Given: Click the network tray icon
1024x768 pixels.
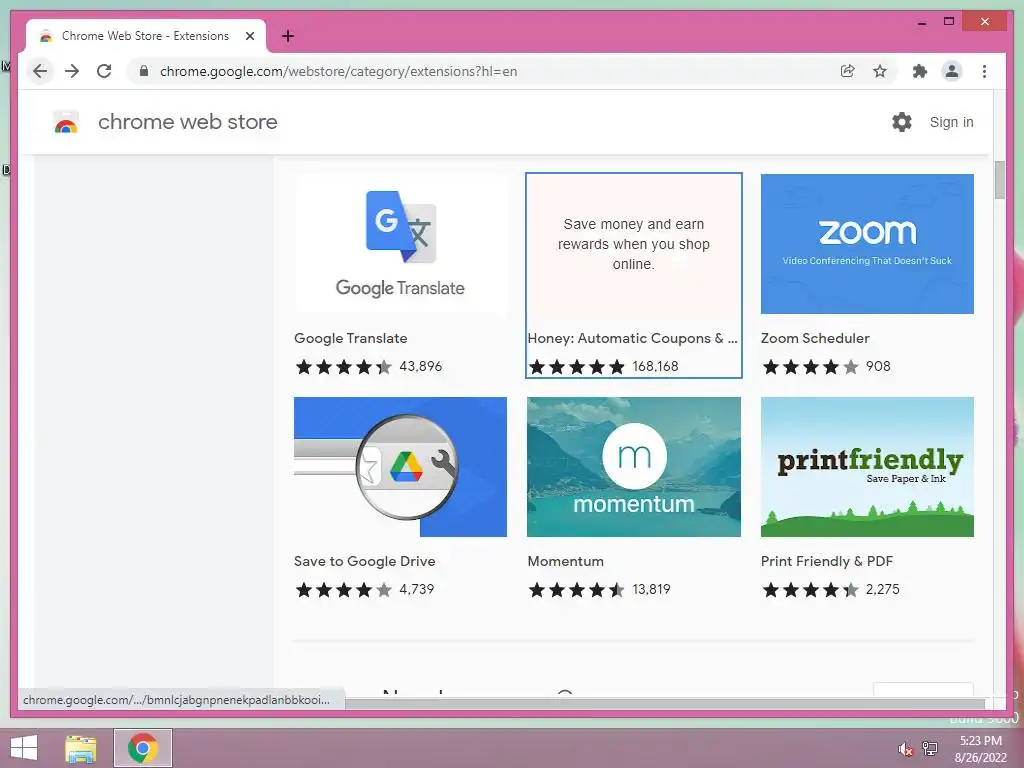Looking at the screenshot, I should coord(930,748).
